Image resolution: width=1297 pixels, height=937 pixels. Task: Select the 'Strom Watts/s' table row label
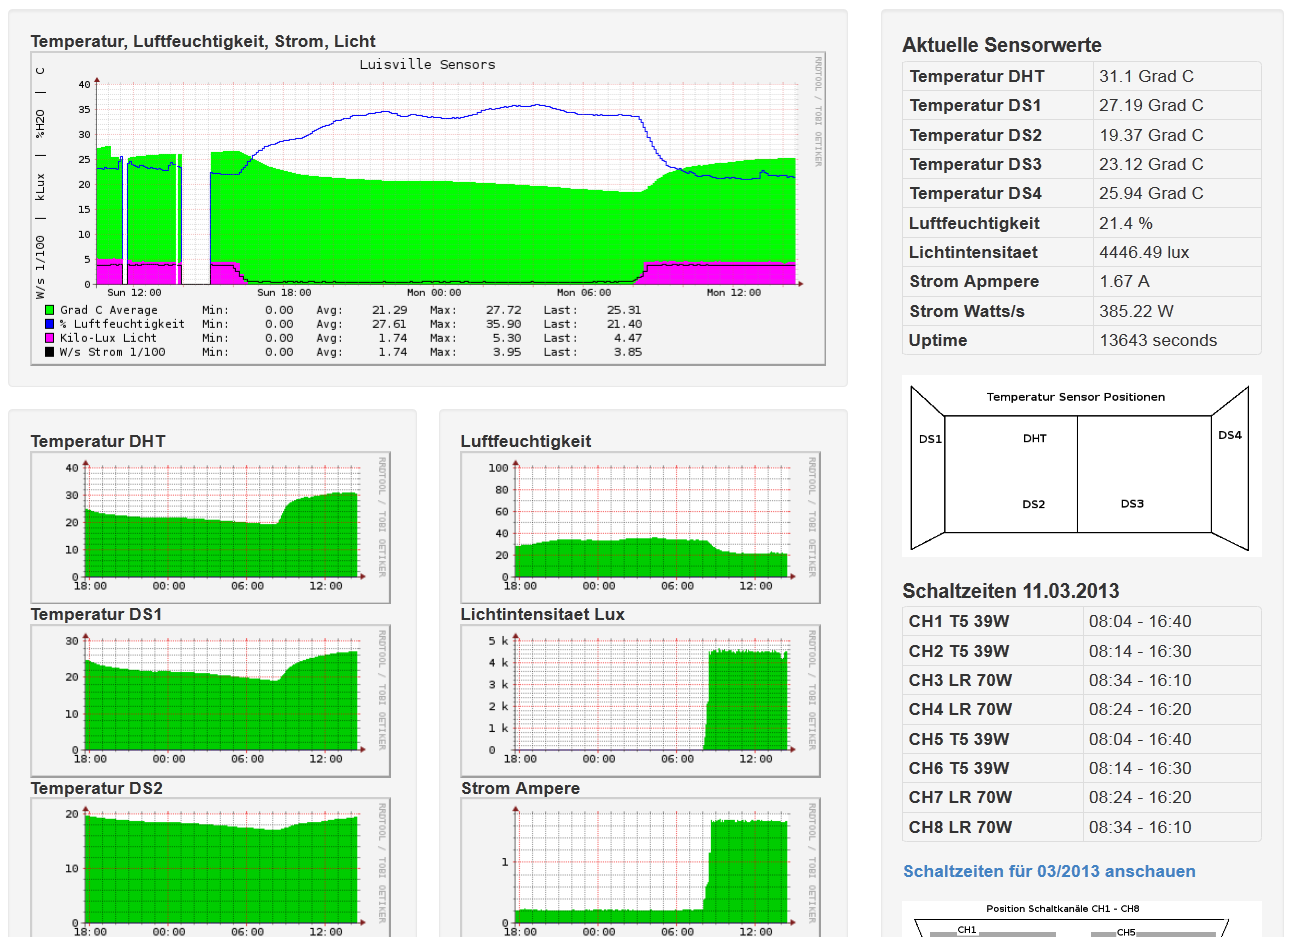[967, 311]
